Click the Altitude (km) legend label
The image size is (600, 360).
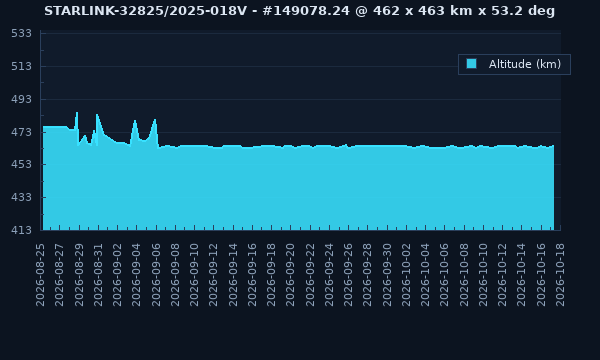tap(525, 64)
